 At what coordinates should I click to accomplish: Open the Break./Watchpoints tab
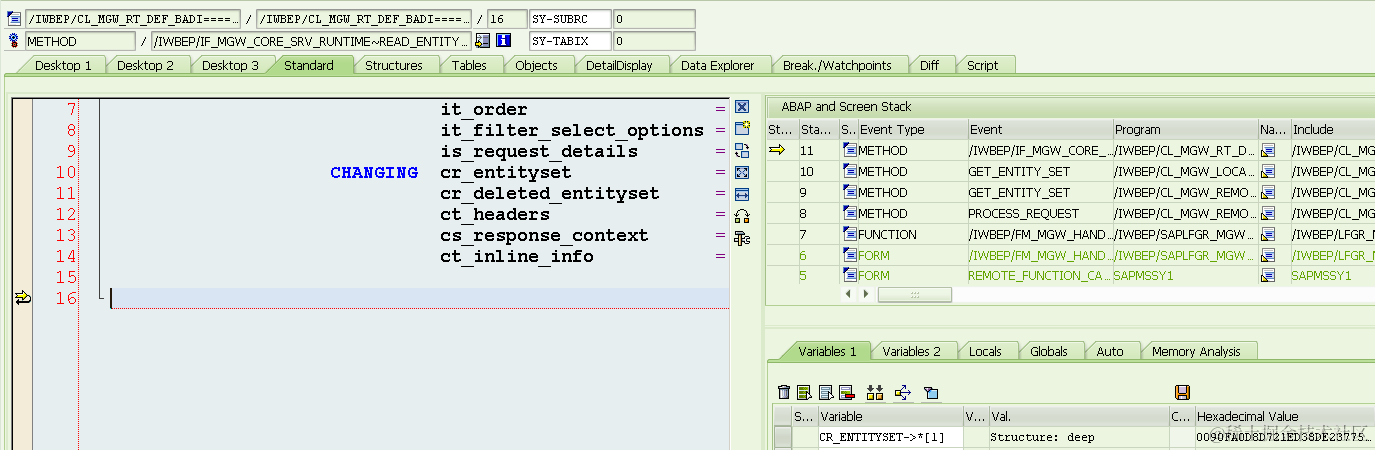click(x=837, y=65)
